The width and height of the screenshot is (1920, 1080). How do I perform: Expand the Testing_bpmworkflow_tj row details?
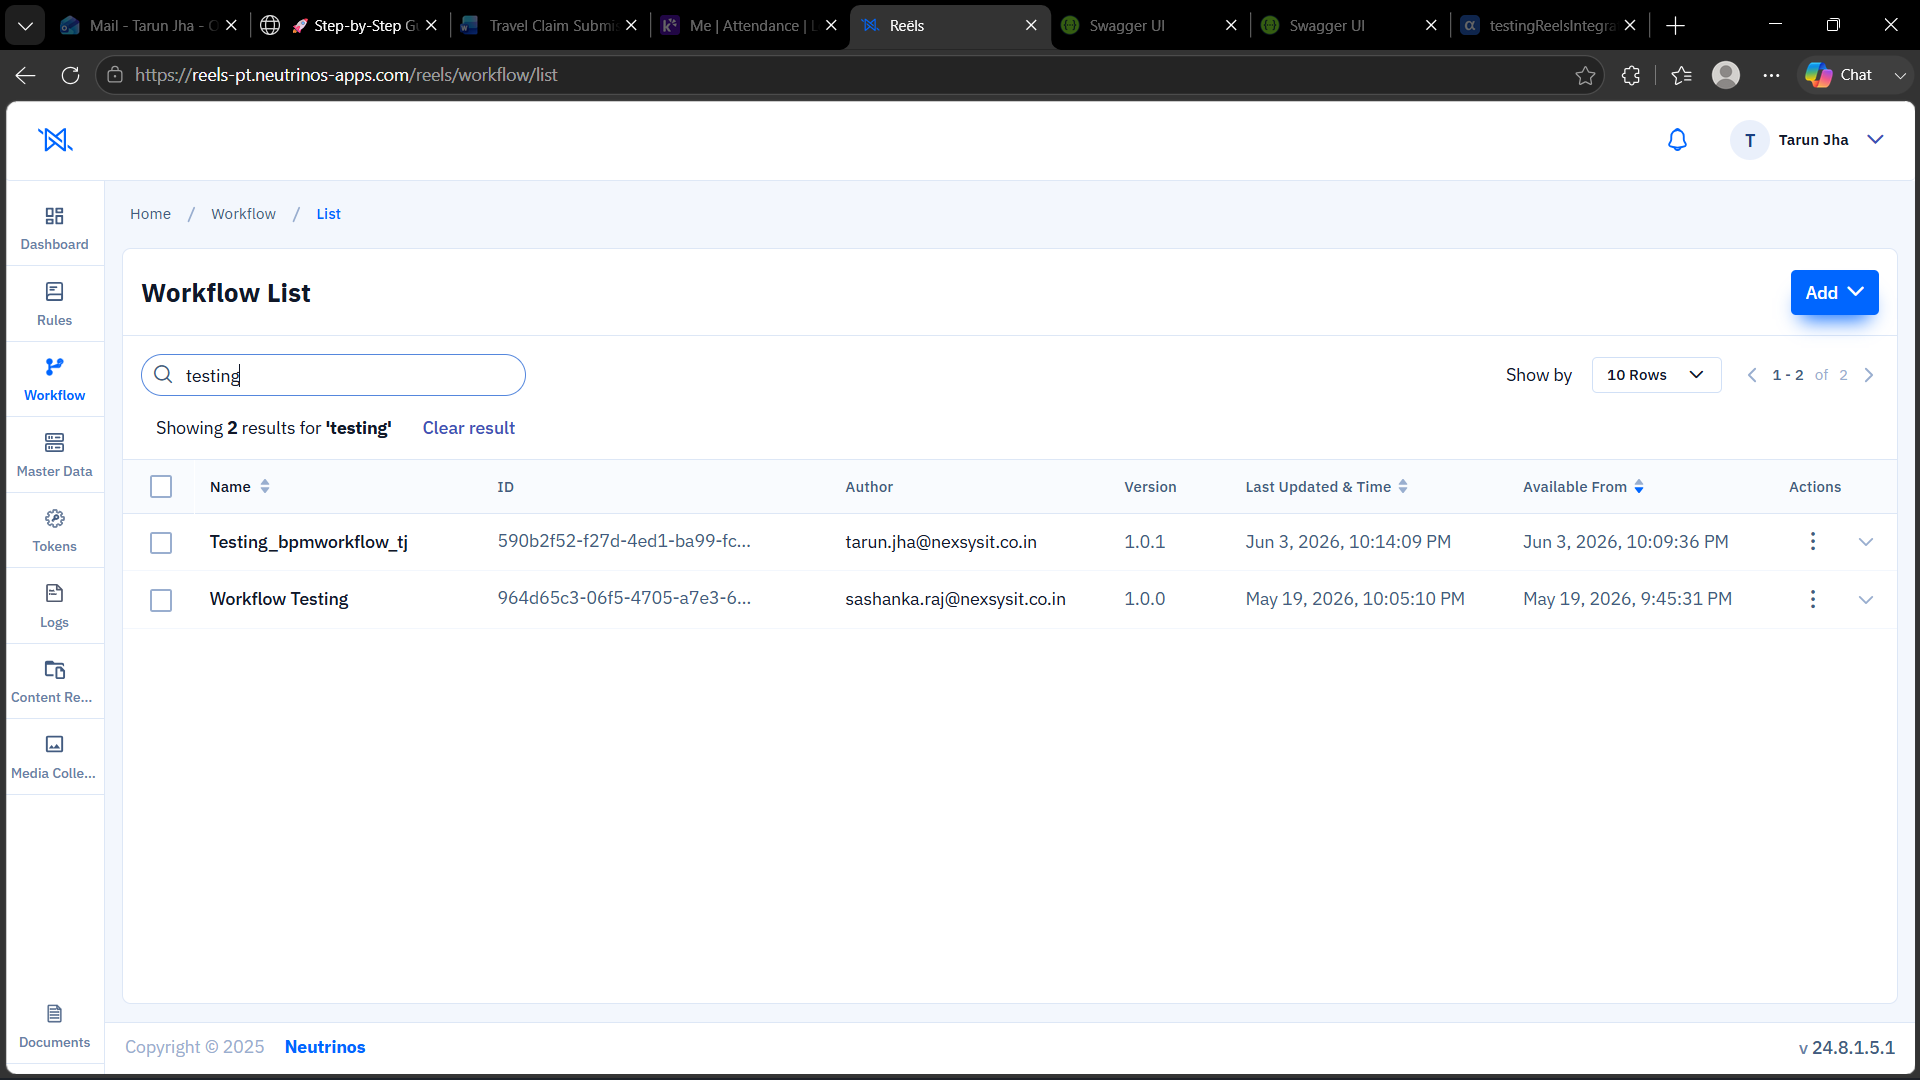coord(1865,542)
